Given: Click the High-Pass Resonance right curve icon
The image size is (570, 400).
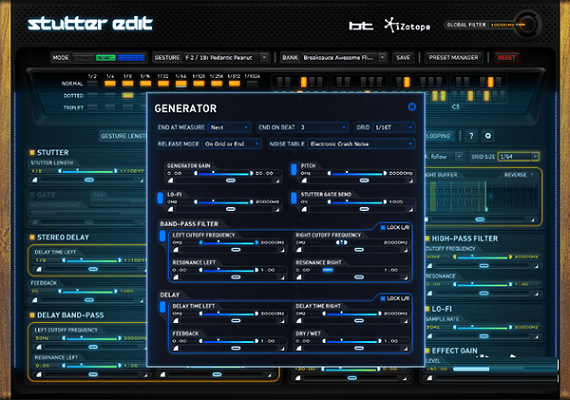Looking at the screenshot, I should click(x=537, y=293).
